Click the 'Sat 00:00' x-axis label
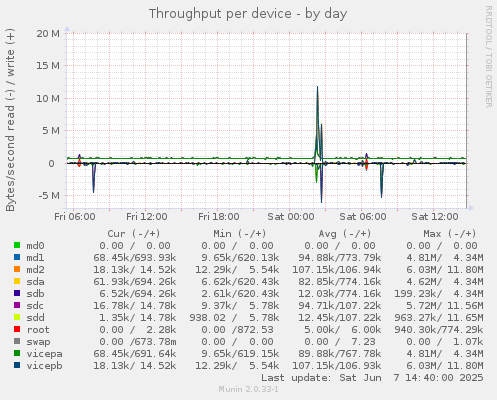Viewport: 497px width, 400px height. 291,217
